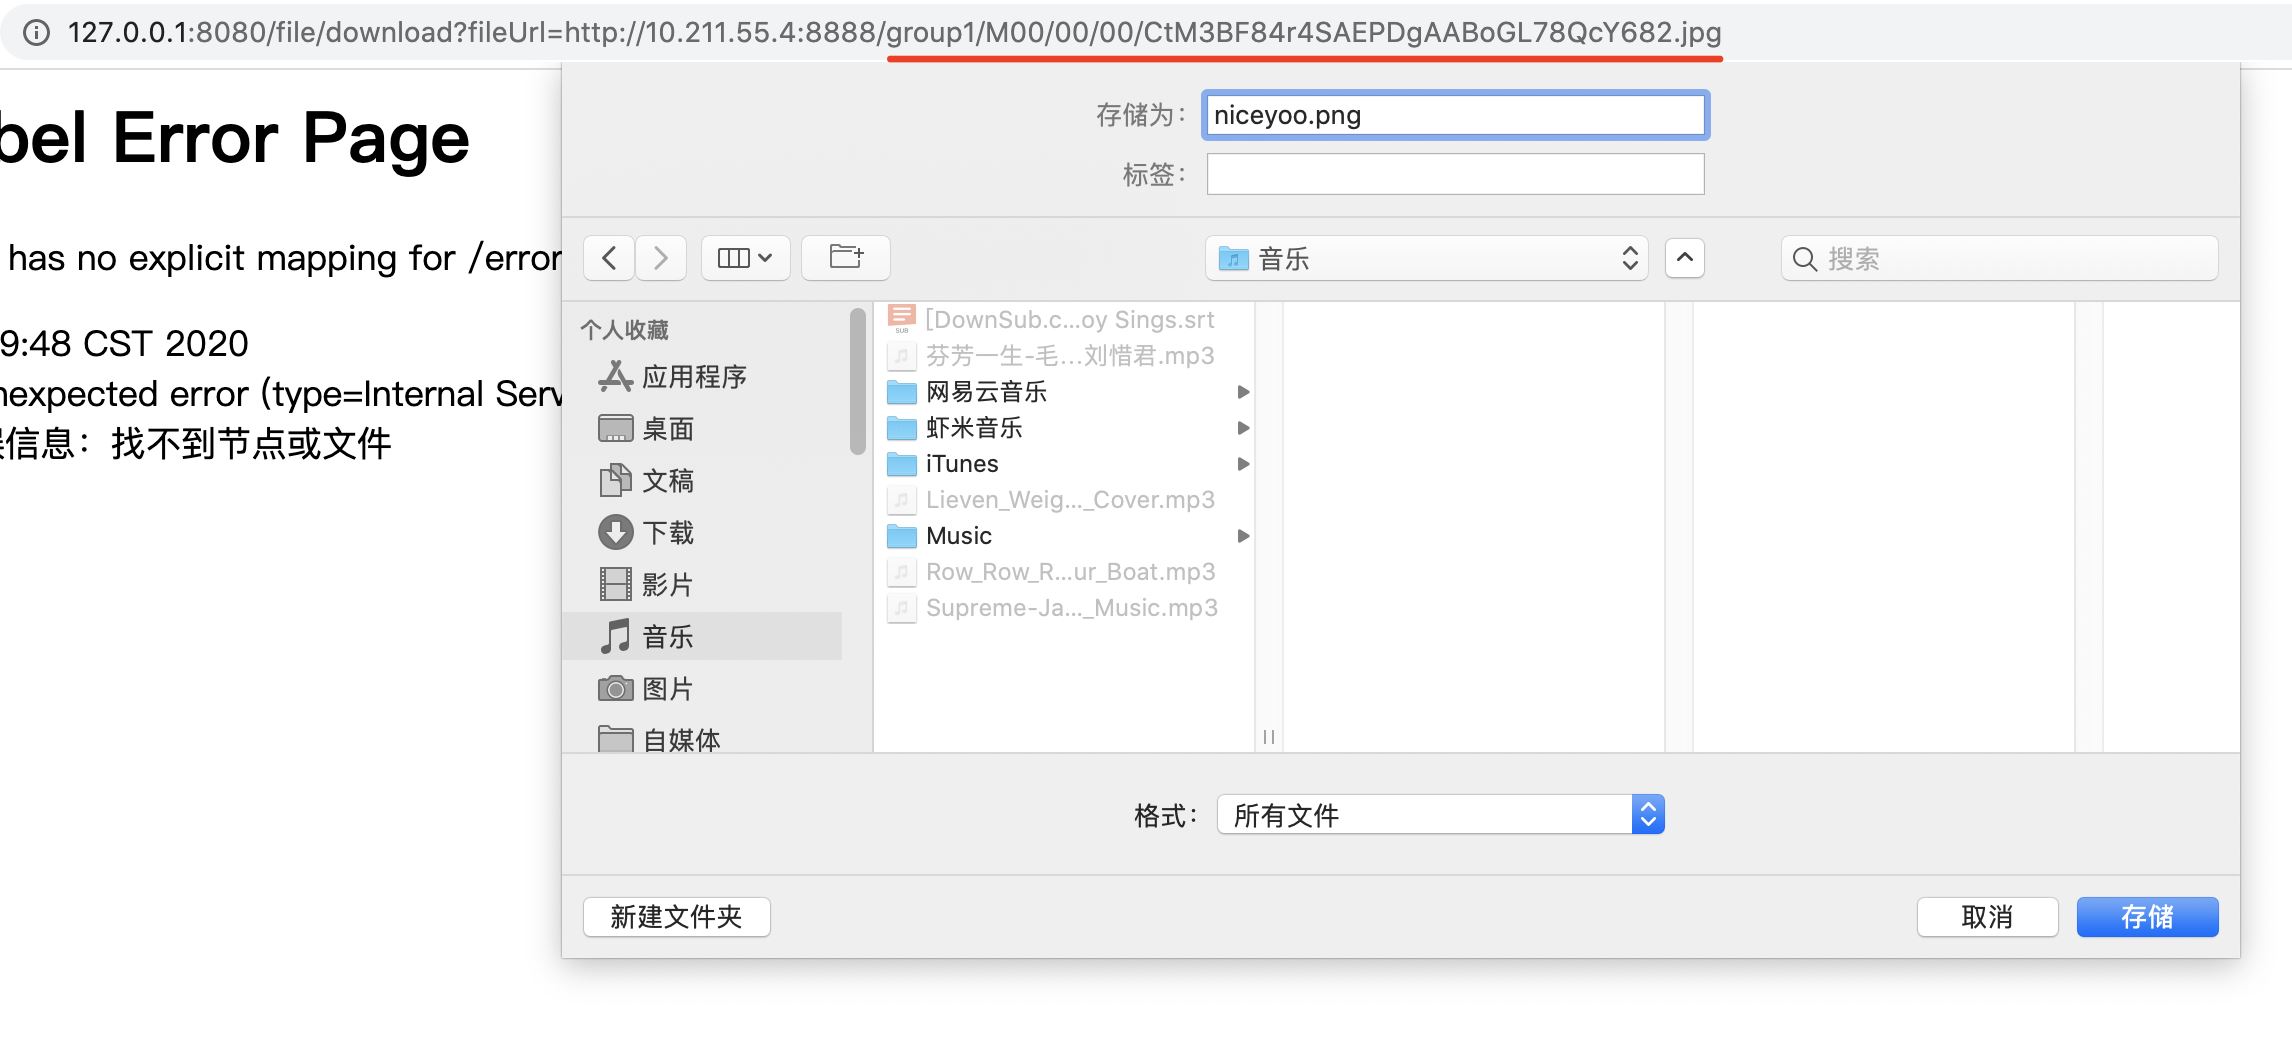Image resolution: width=2292 pixels, height=1050 pixels.
Task: Click the 存储 save button
Action: pyautogui.click(x=2146, y=917)
